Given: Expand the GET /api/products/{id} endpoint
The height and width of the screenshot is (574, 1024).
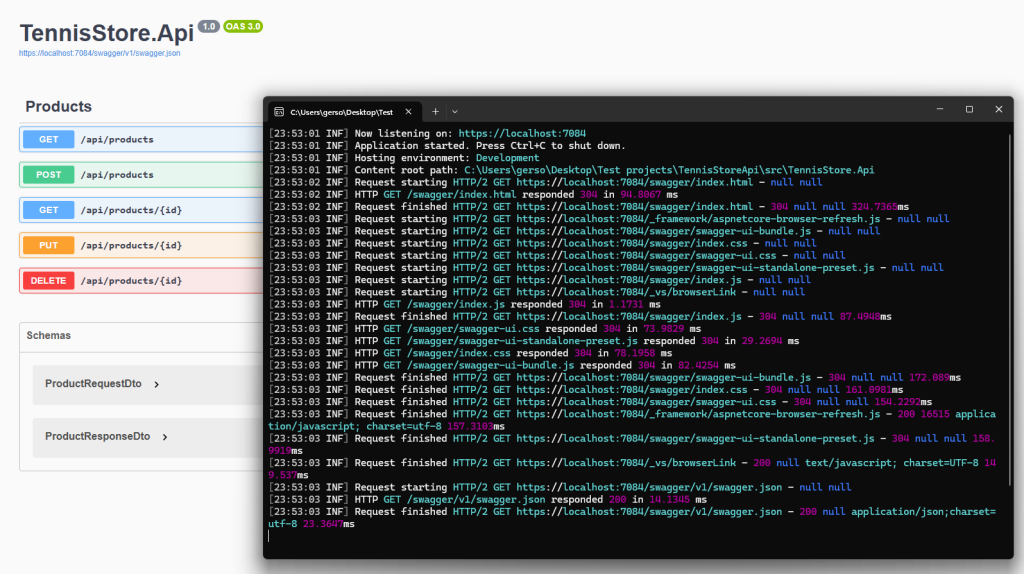Looking at the screenshot, I should (x=141, y=210).
